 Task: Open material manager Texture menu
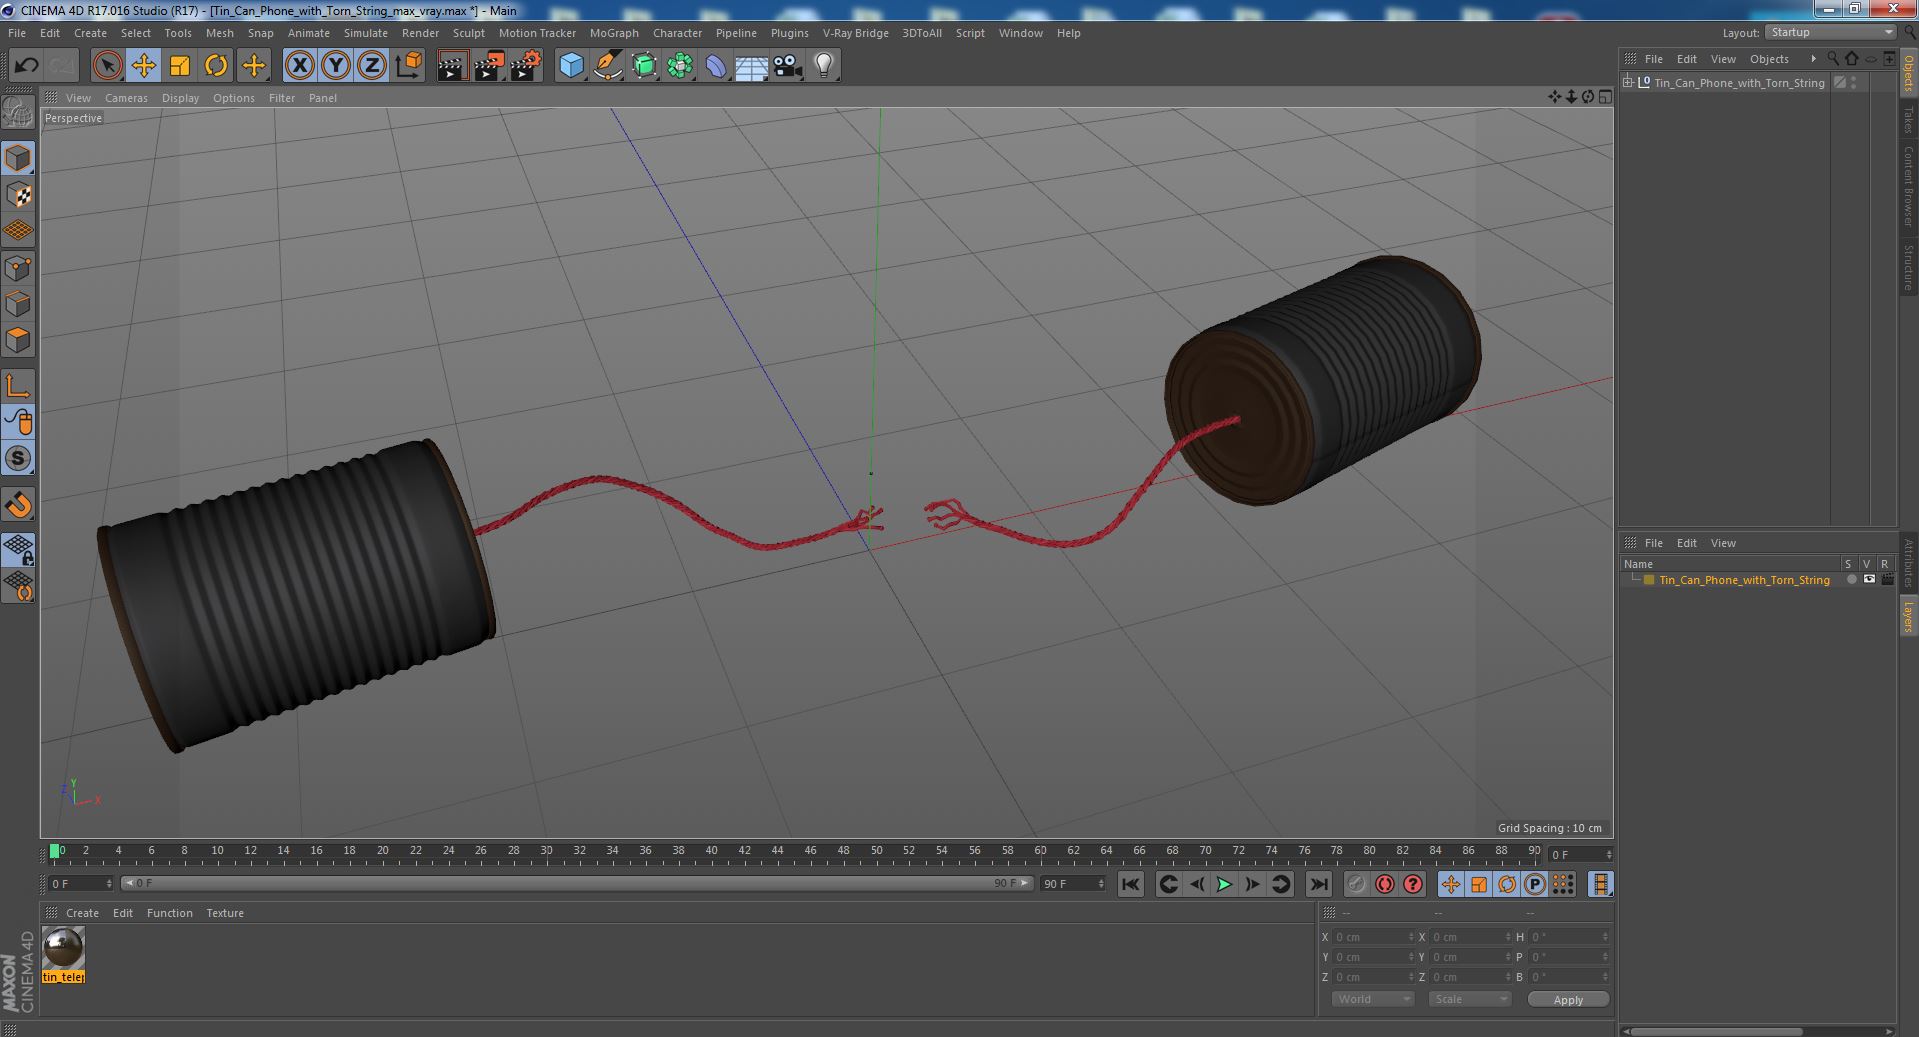(225, 913)
